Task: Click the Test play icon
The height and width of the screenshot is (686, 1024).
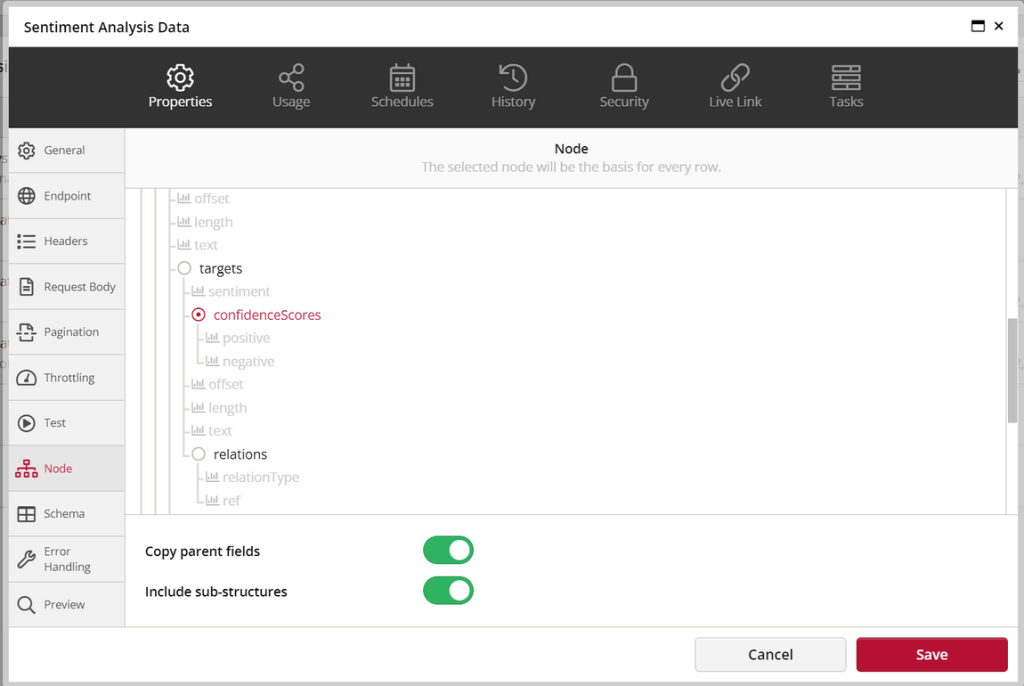Action: [x=26, y=423]
